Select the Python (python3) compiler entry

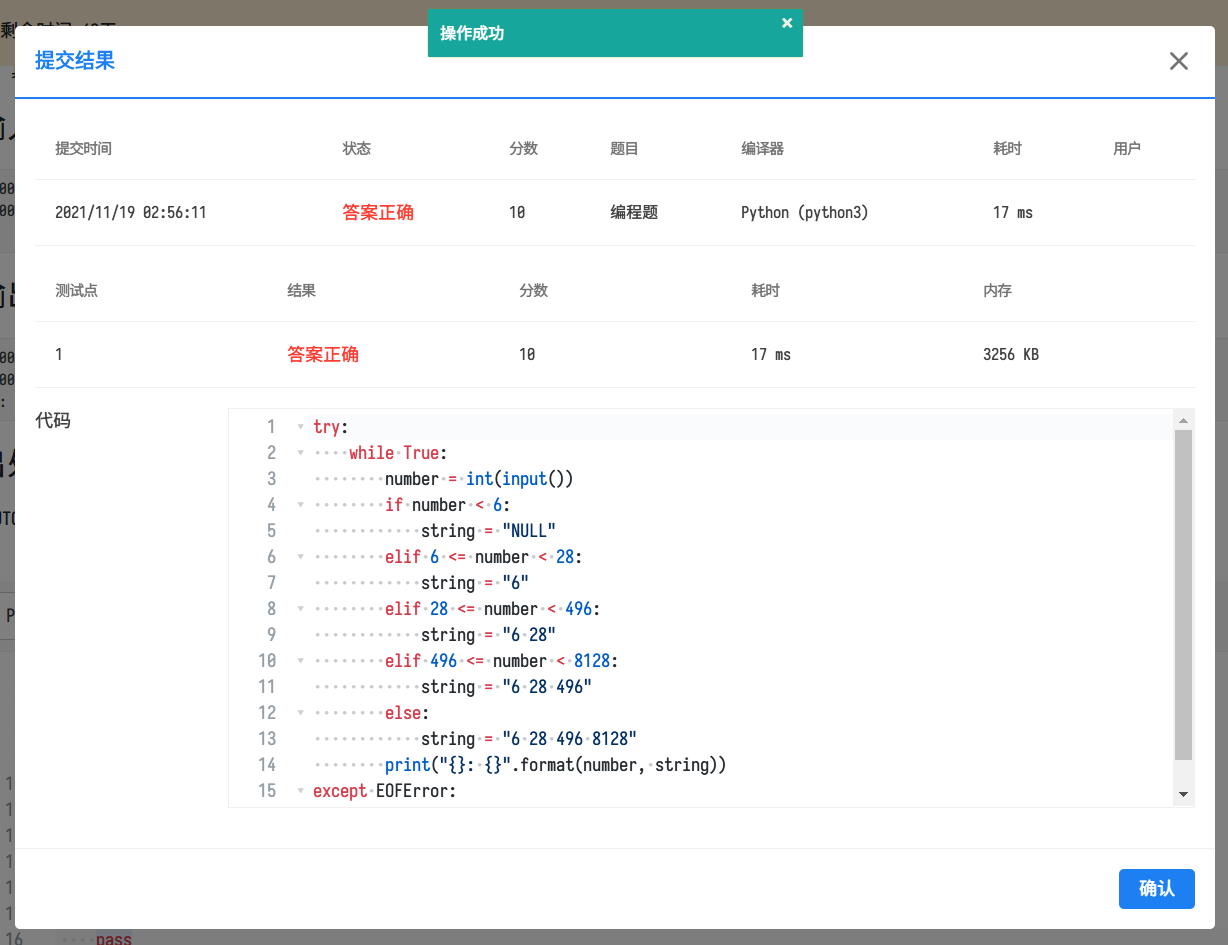804,212
